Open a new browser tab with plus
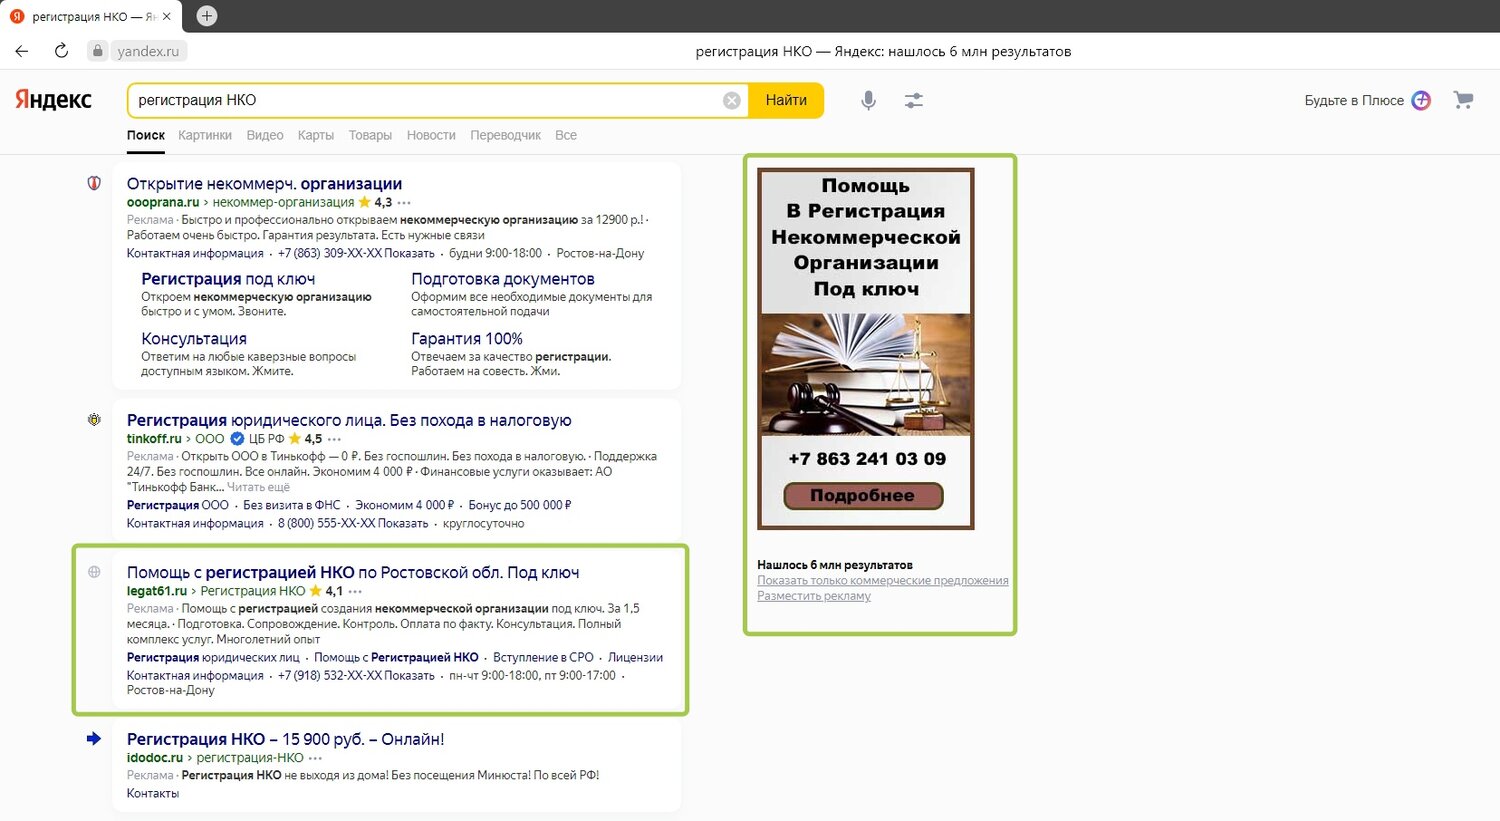Image resolution: width=1500 pixels, height=821 pixels. [x=206, y=16]
